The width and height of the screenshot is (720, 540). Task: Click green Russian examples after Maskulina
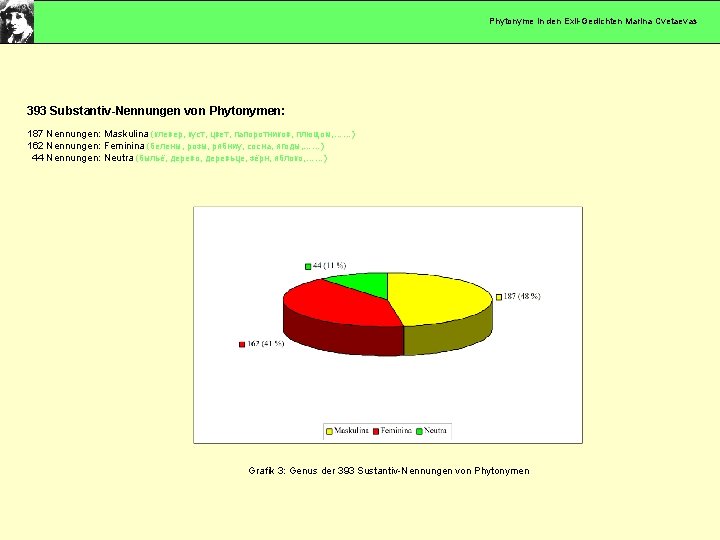point(253,134)
